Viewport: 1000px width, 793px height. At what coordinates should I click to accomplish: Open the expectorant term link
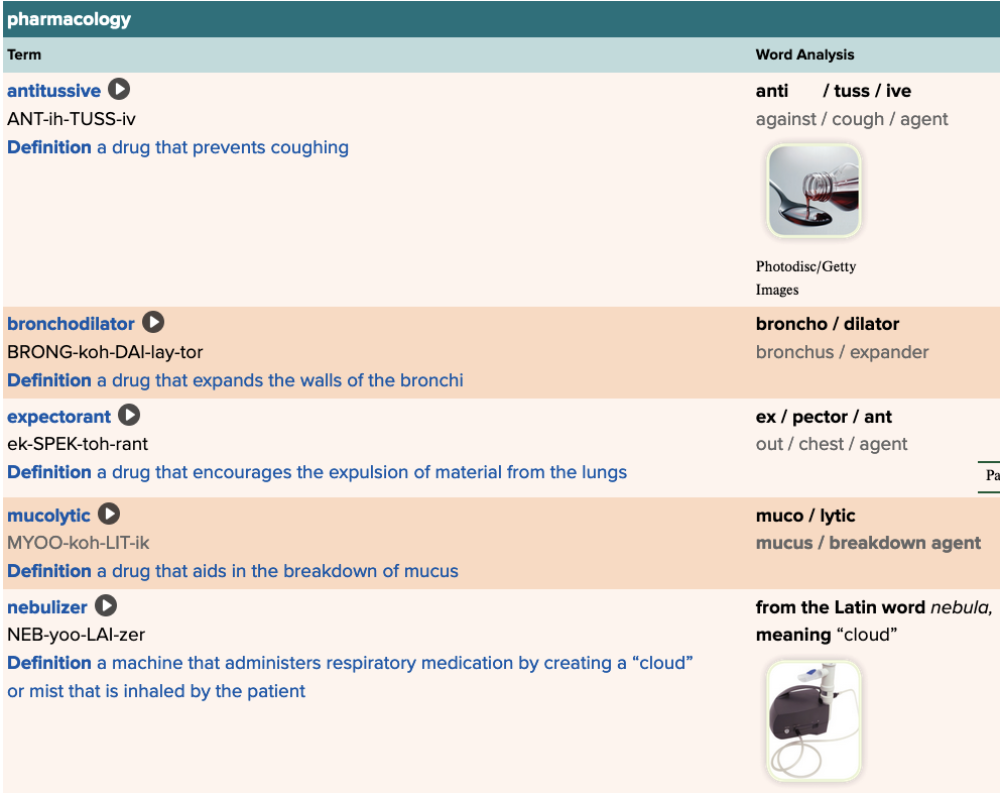coord(59,416)
